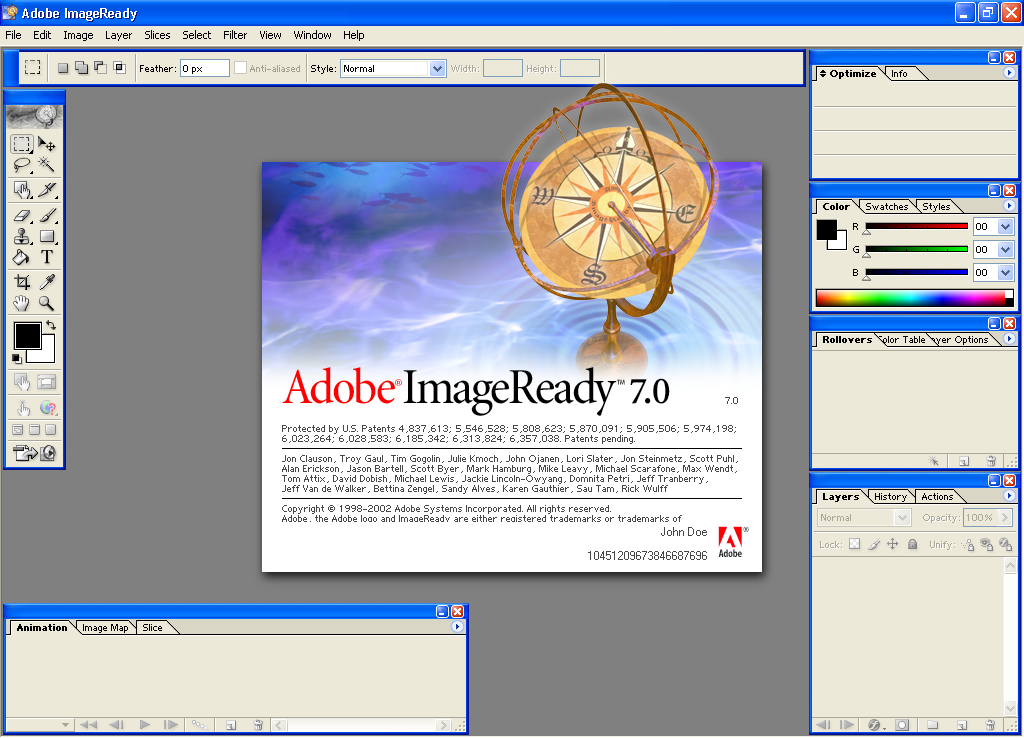Choose Add to Selection mode in options bar
This screenshot has width=1024, height=738.
(82, 68)
